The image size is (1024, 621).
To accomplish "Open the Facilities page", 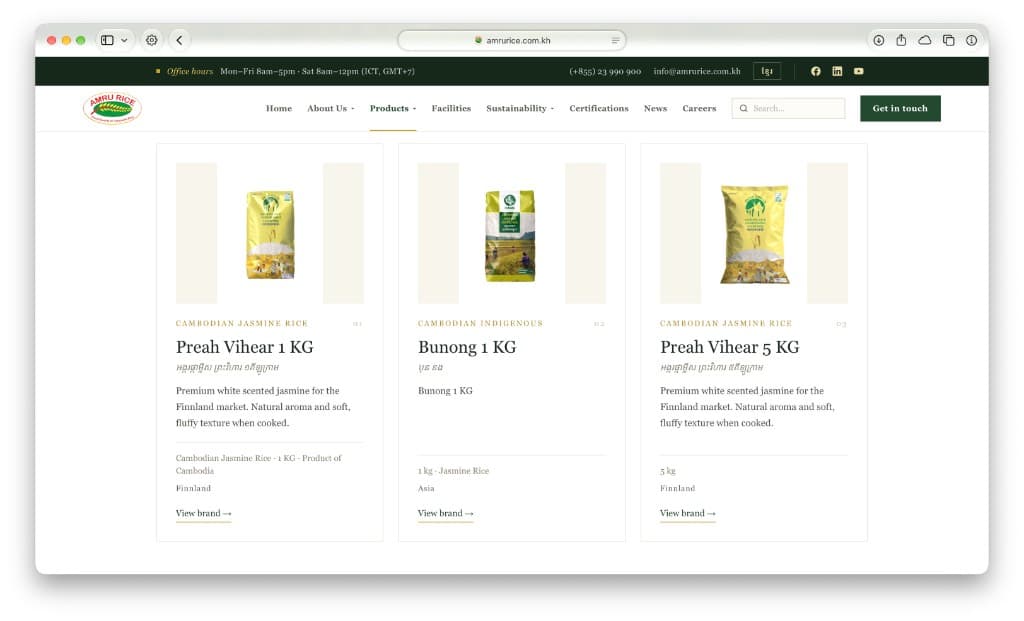I will pyautogui.click(x=451, y=108).
